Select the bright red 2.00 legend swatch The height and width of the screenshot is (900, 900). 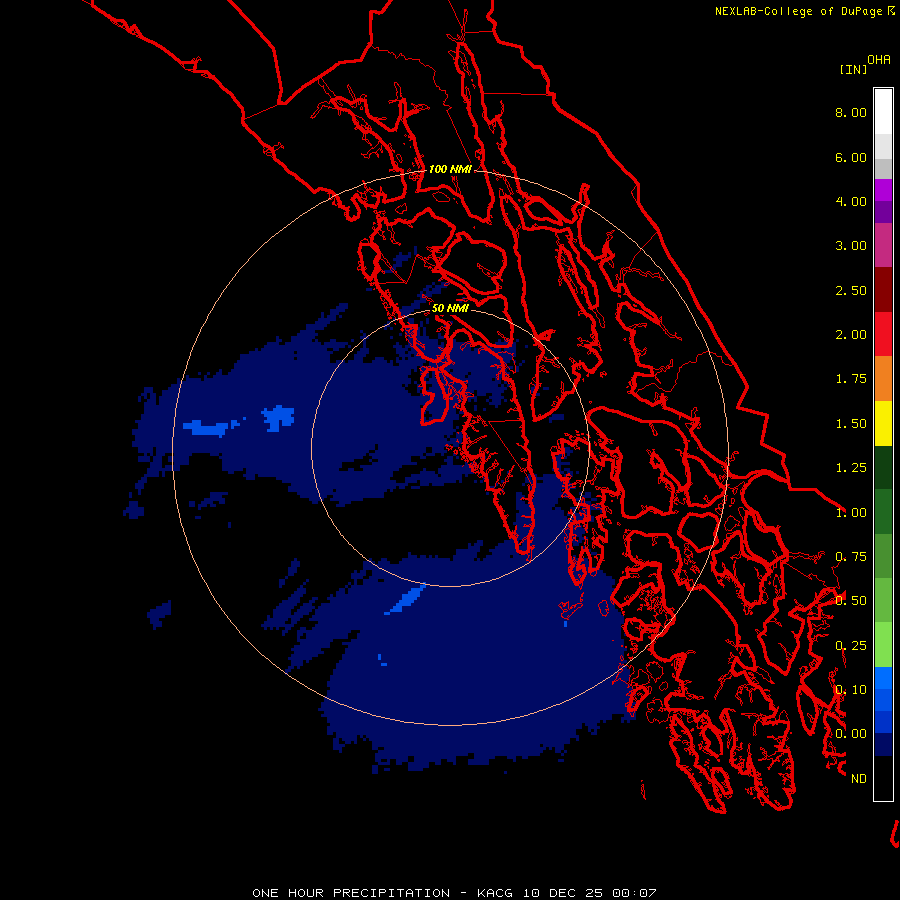883,334
